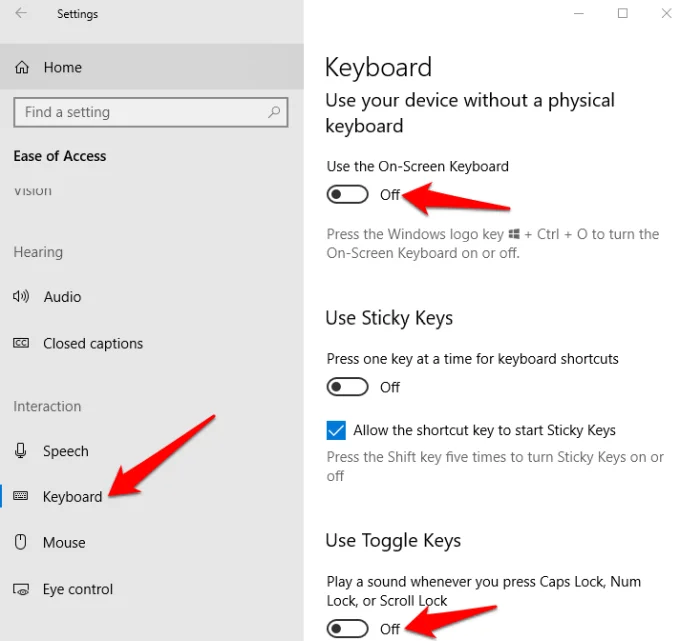
Task: Click the Keyboard icon in sidebar
Action: 21,497
